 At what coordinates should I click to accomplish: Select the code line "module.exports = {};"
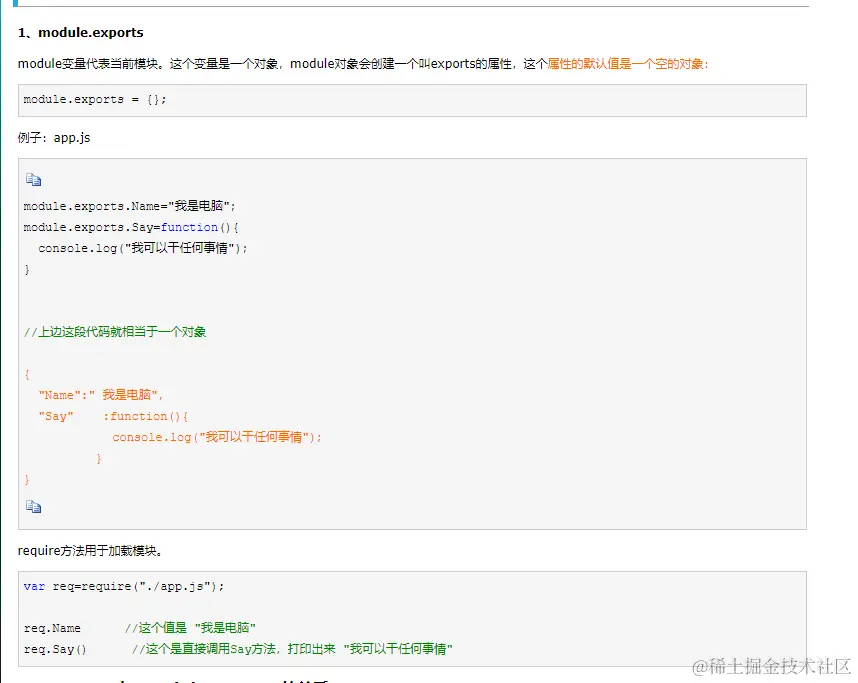[95, 100]
